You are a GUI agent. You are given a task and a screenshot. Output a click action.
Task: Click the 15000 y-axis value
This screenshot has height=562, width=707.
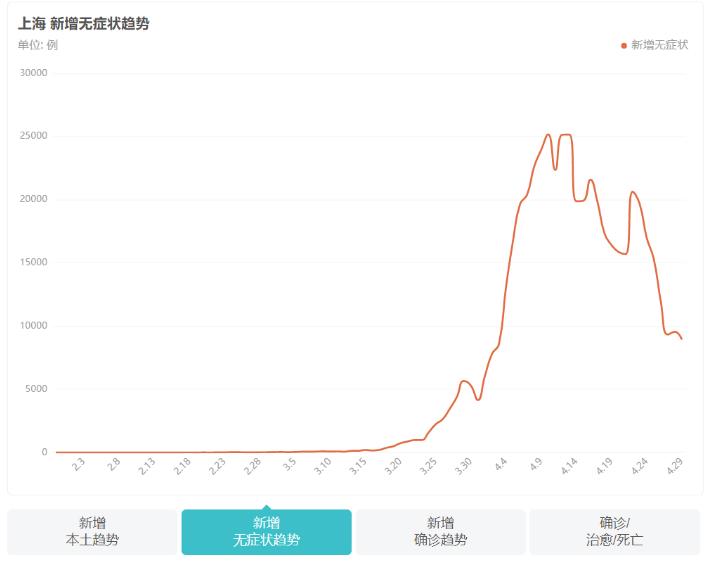pos(32,262)
